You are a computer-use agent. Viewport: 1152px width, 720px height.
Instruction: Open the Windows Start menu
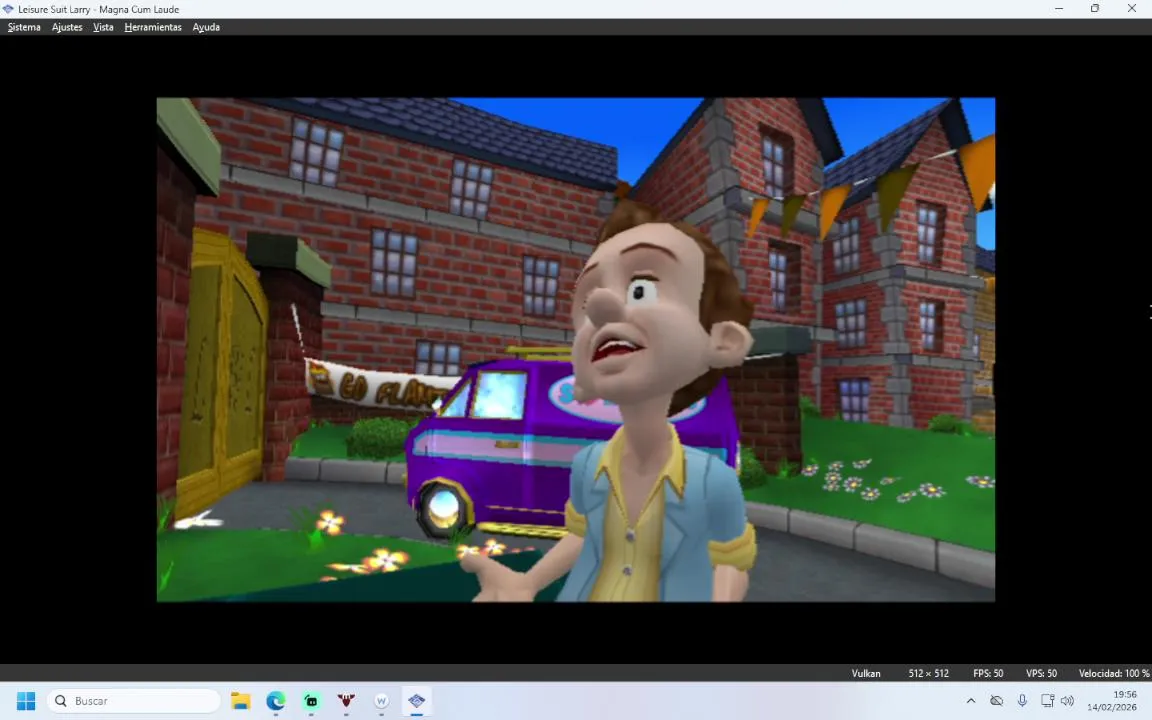point(26,701)
